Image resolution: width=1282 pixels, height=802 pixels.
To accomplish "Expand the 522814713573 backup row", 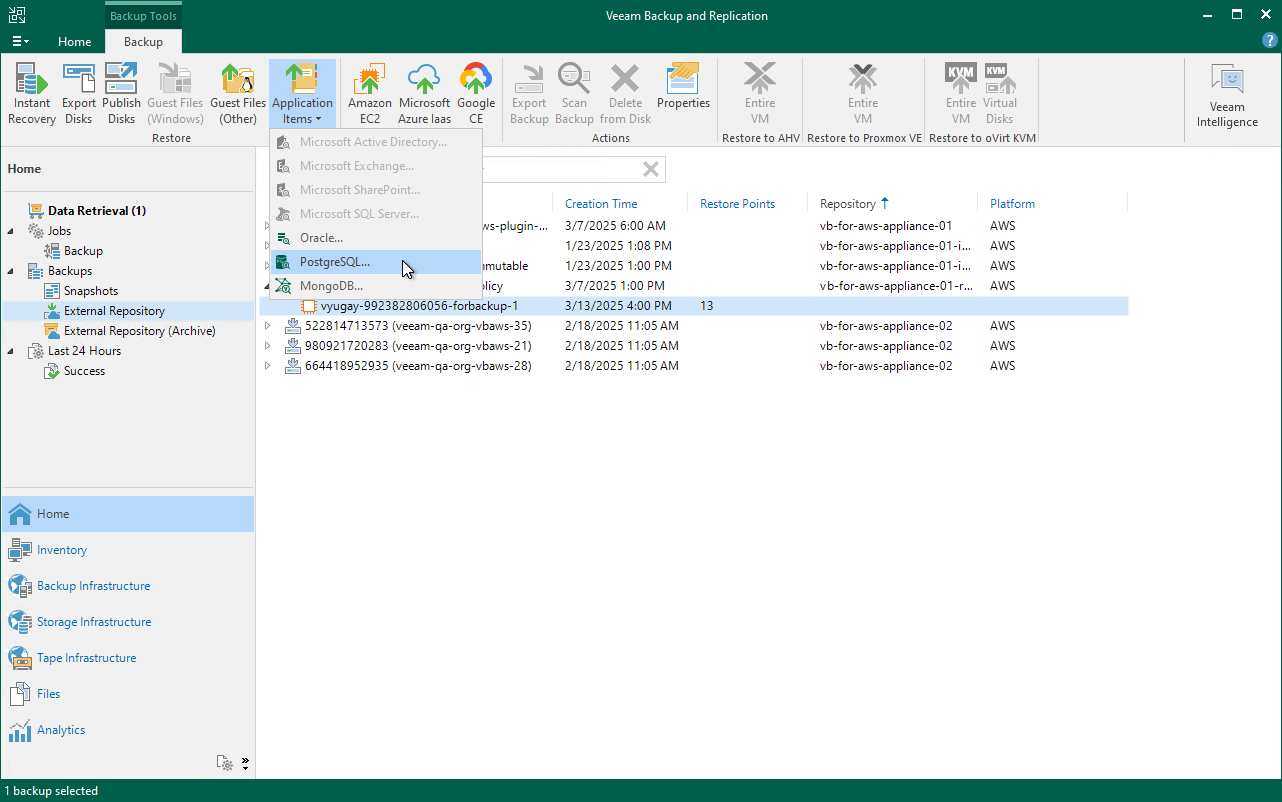I will coord(267,326).
